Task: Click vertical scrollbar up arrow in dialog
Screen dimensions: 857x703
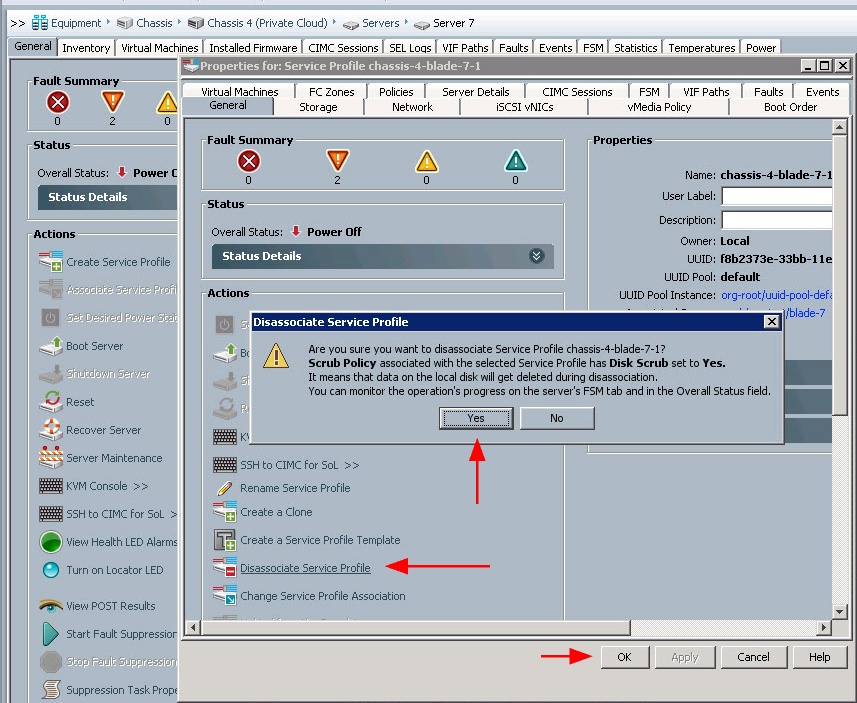Action: coord(840,128)
